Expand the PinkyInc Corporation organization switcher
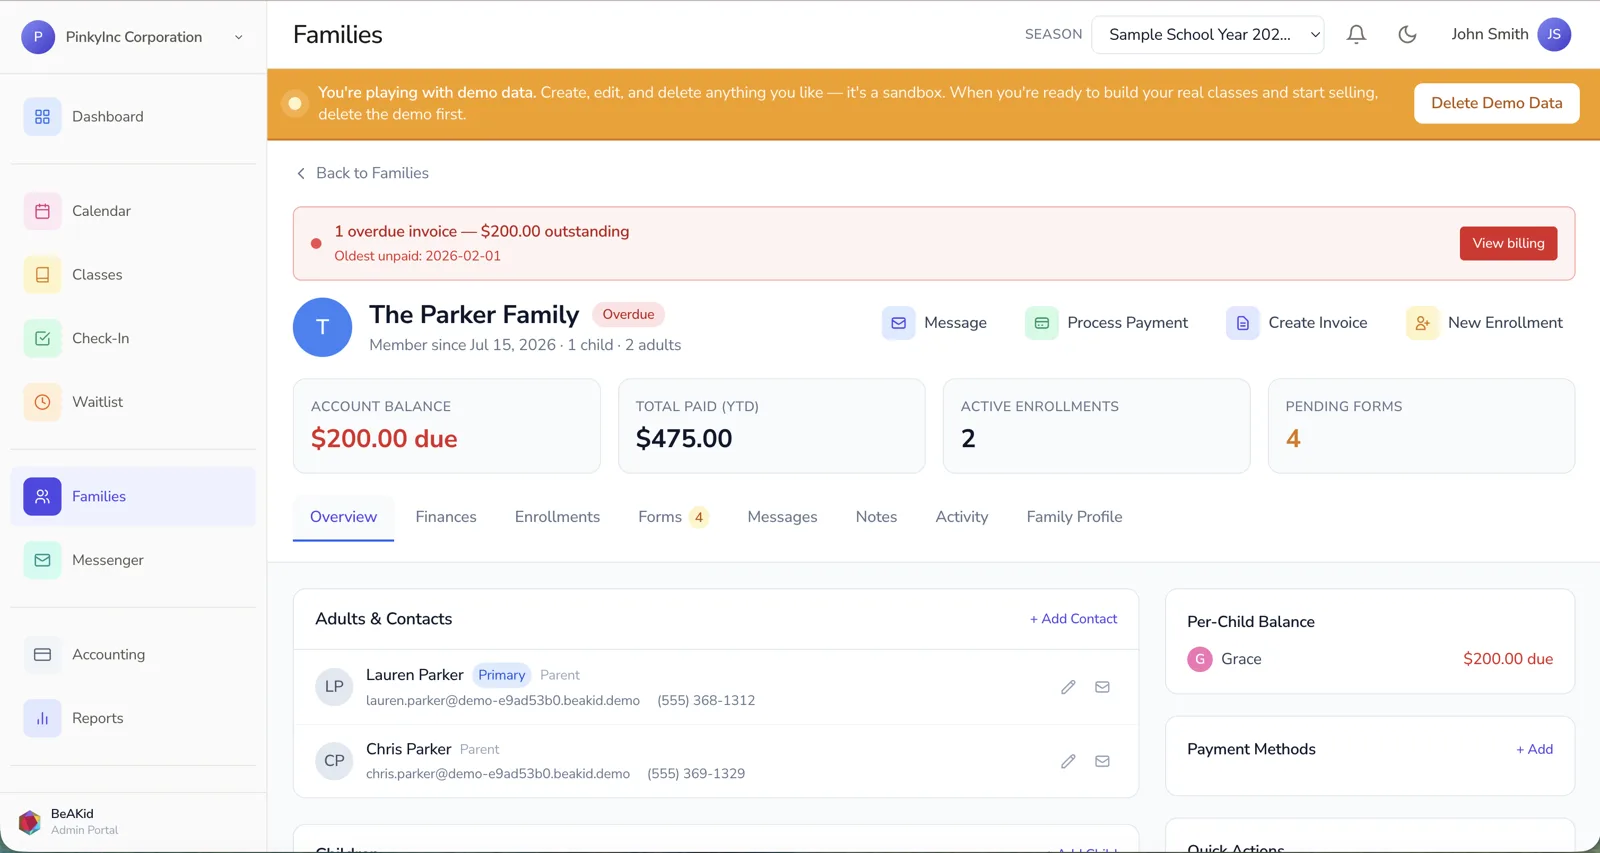The image size is (1600, 853). [133, 37]
